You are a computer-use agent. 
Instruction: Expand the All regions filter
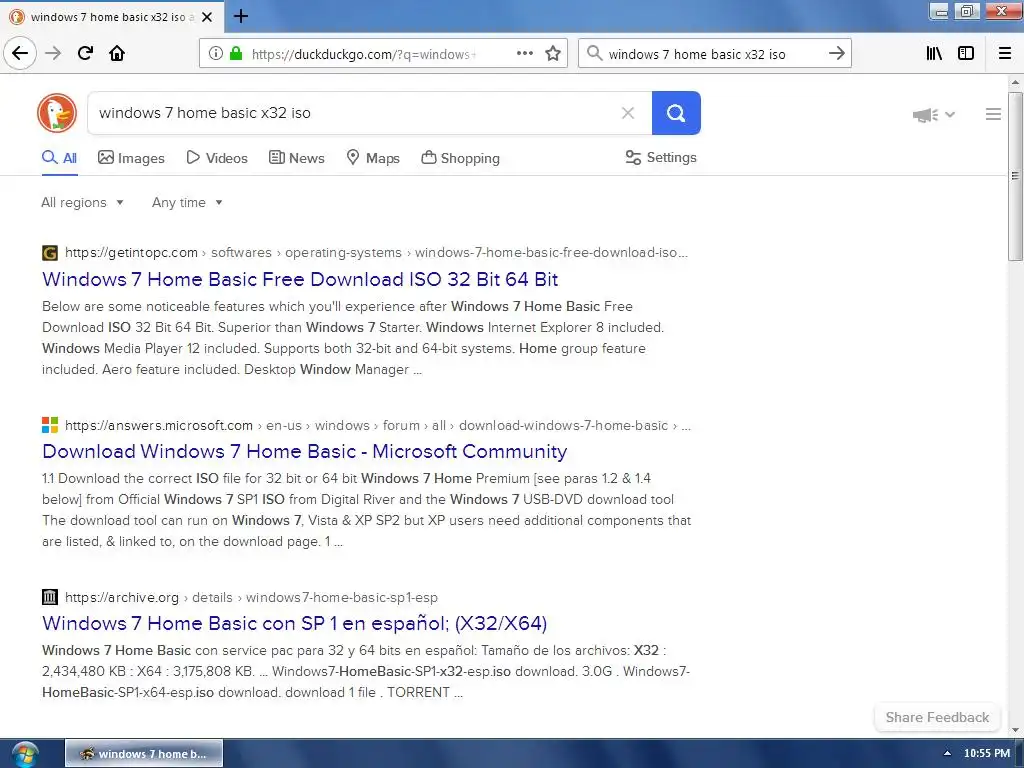(x=82, y=202)
